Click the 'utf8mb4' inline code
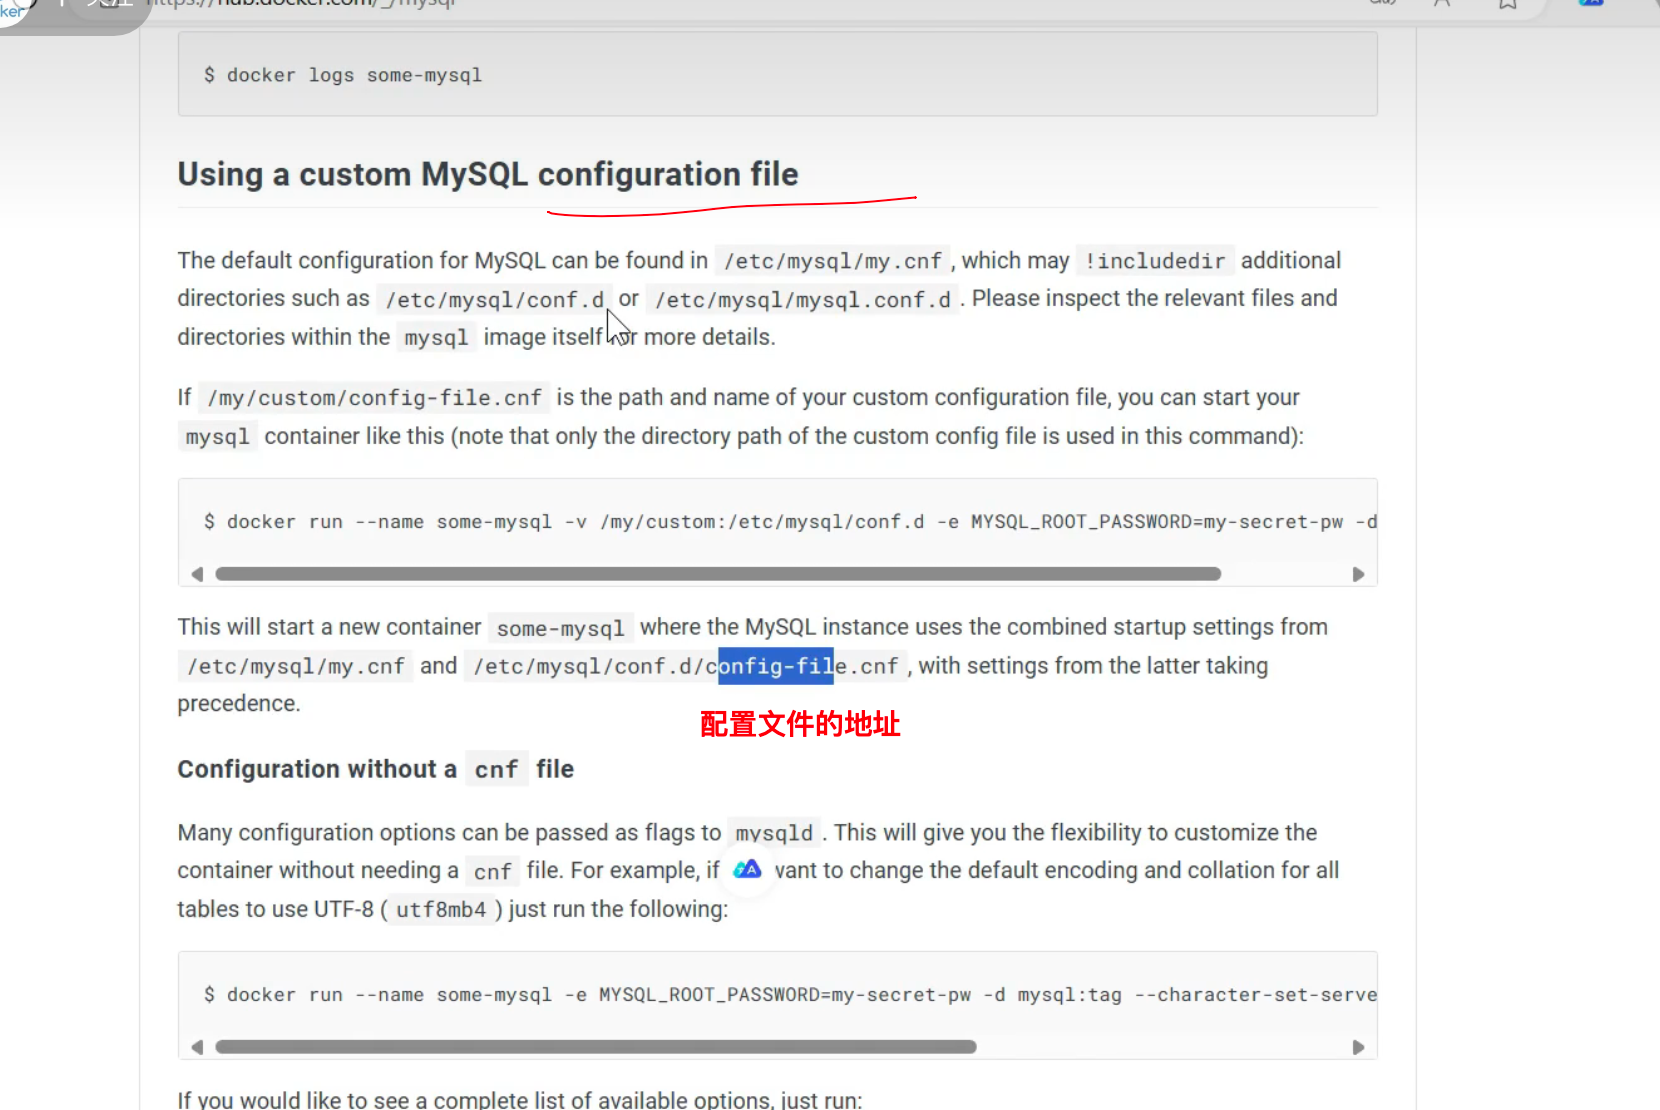The image size is (1660, 1110). 441,910
